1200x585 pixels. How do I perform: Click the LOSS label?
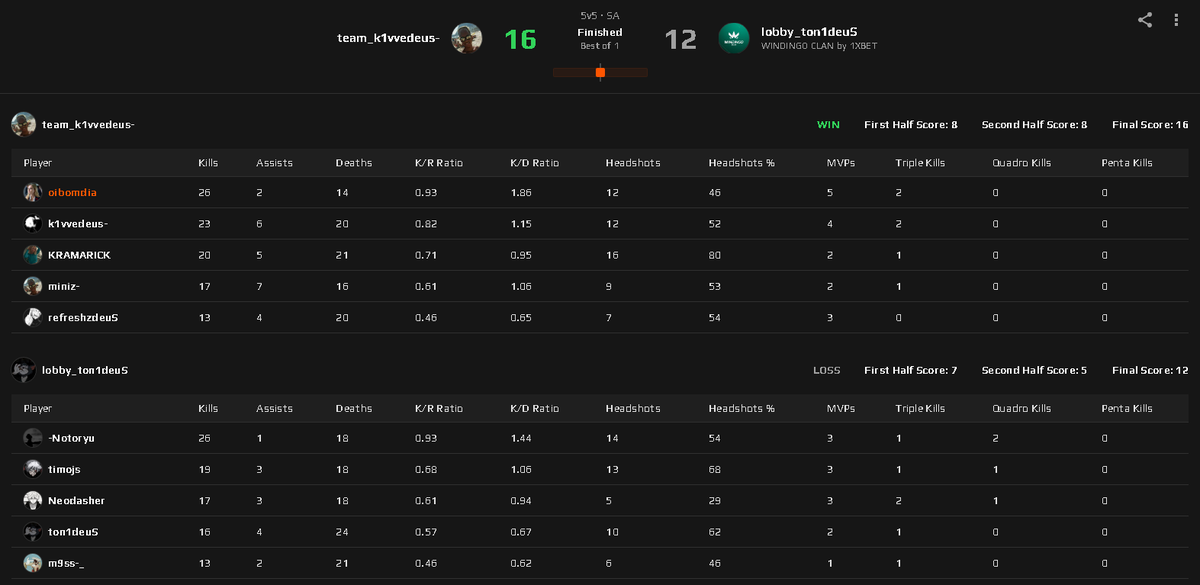(827, 370)
